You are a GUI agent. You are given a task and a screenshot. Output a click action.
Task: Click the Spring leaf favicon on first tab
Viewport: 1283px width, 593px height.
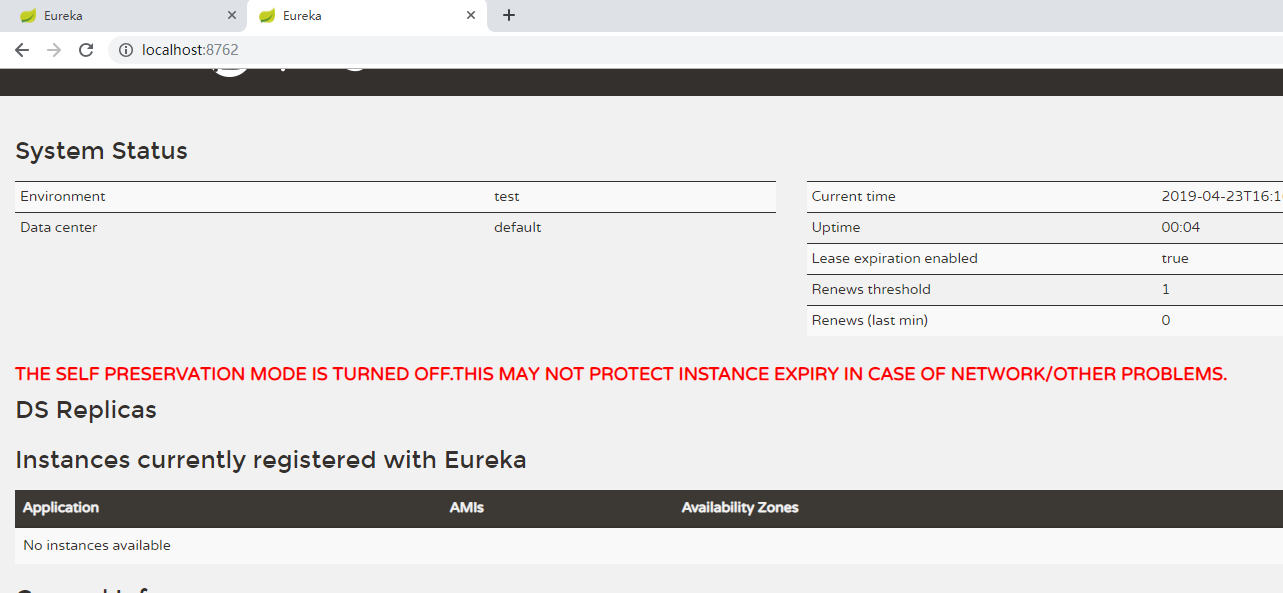click(x=28, y=16)
